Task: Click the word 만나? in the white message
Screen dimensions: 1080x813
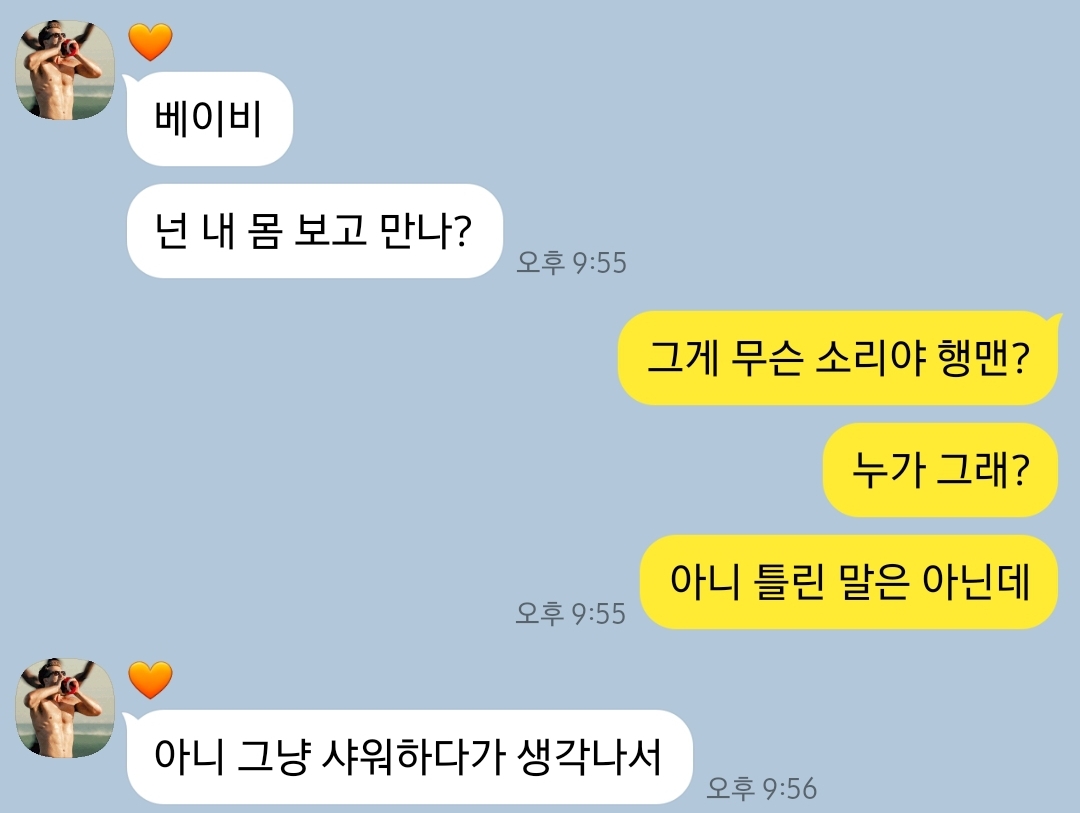Action: 425,231
